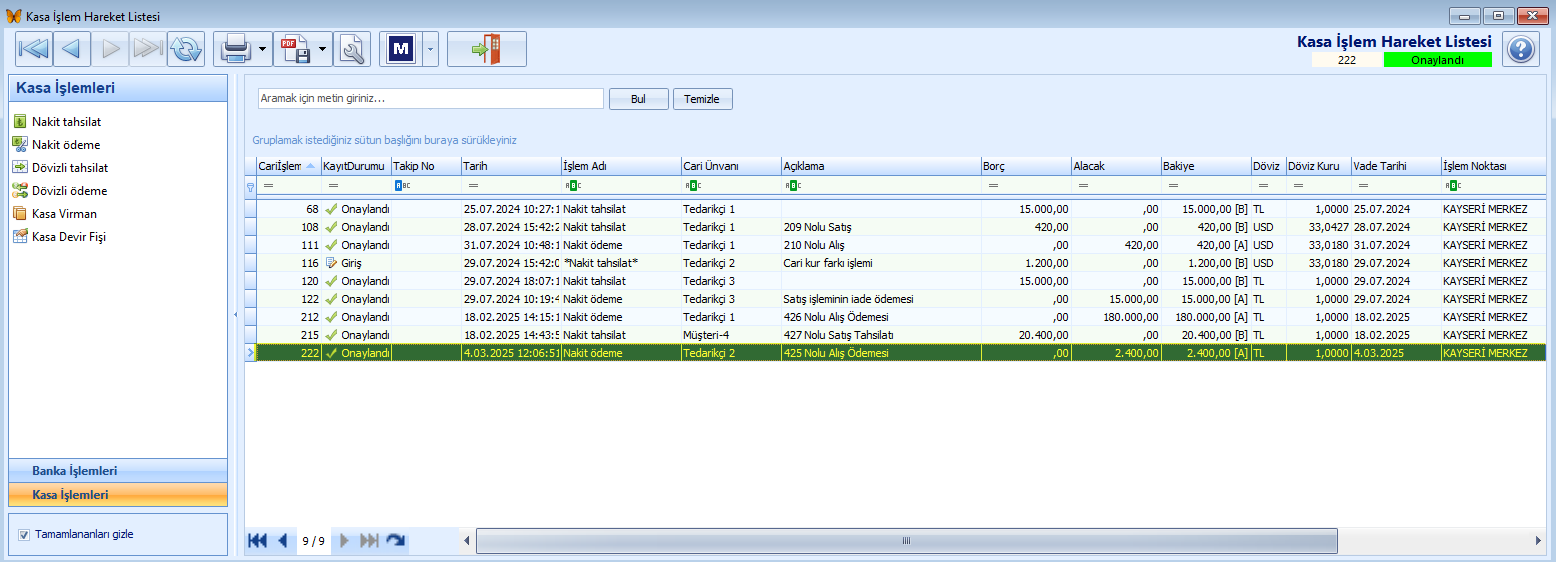This screenshot has width=1556, height=562.
Task: Open Nakit tahsilat from sidebar
Action: [x=66, y=122]
